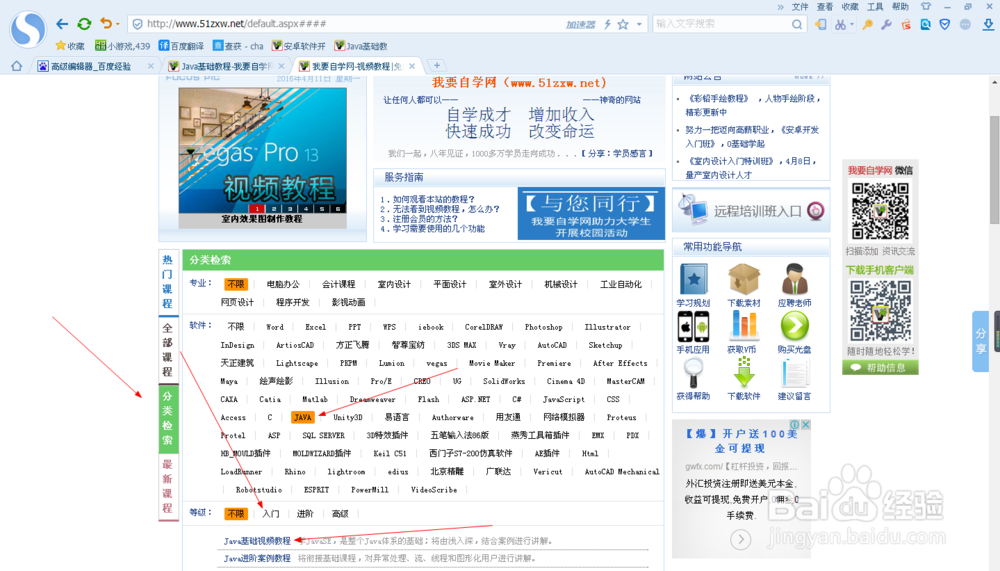Viewport: 1000px width, 571px height.
Task: Select the 进阶 level filter
Action: point(305,514)
